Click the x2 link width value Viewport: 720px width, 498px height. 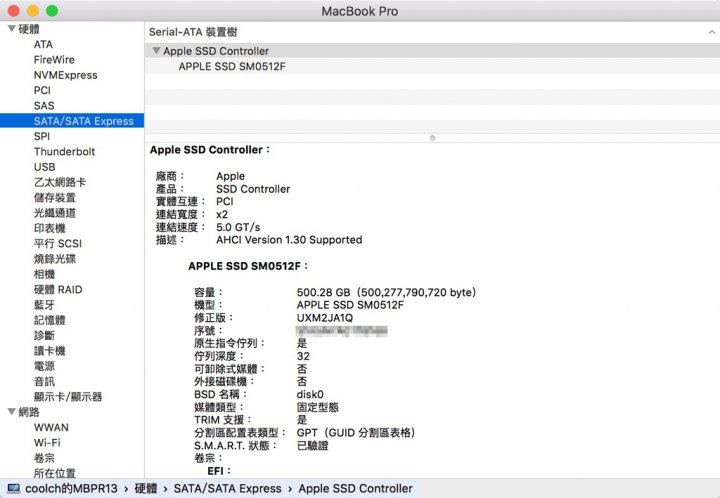pyautogui.click(x=222, y=214)
